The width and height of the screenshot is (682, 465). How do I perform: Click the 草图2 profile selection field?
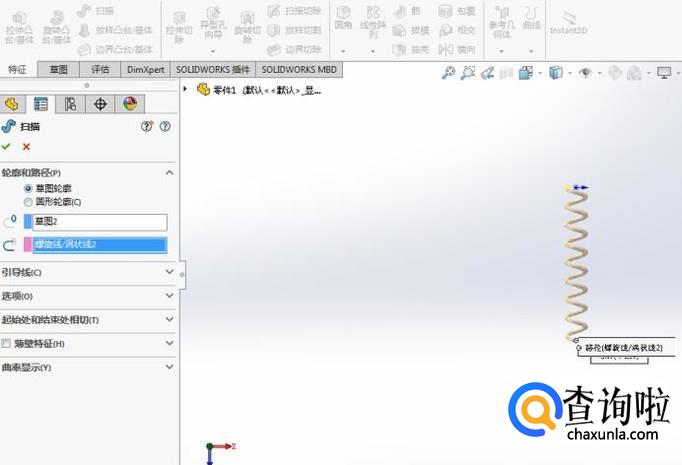point(98,222)
